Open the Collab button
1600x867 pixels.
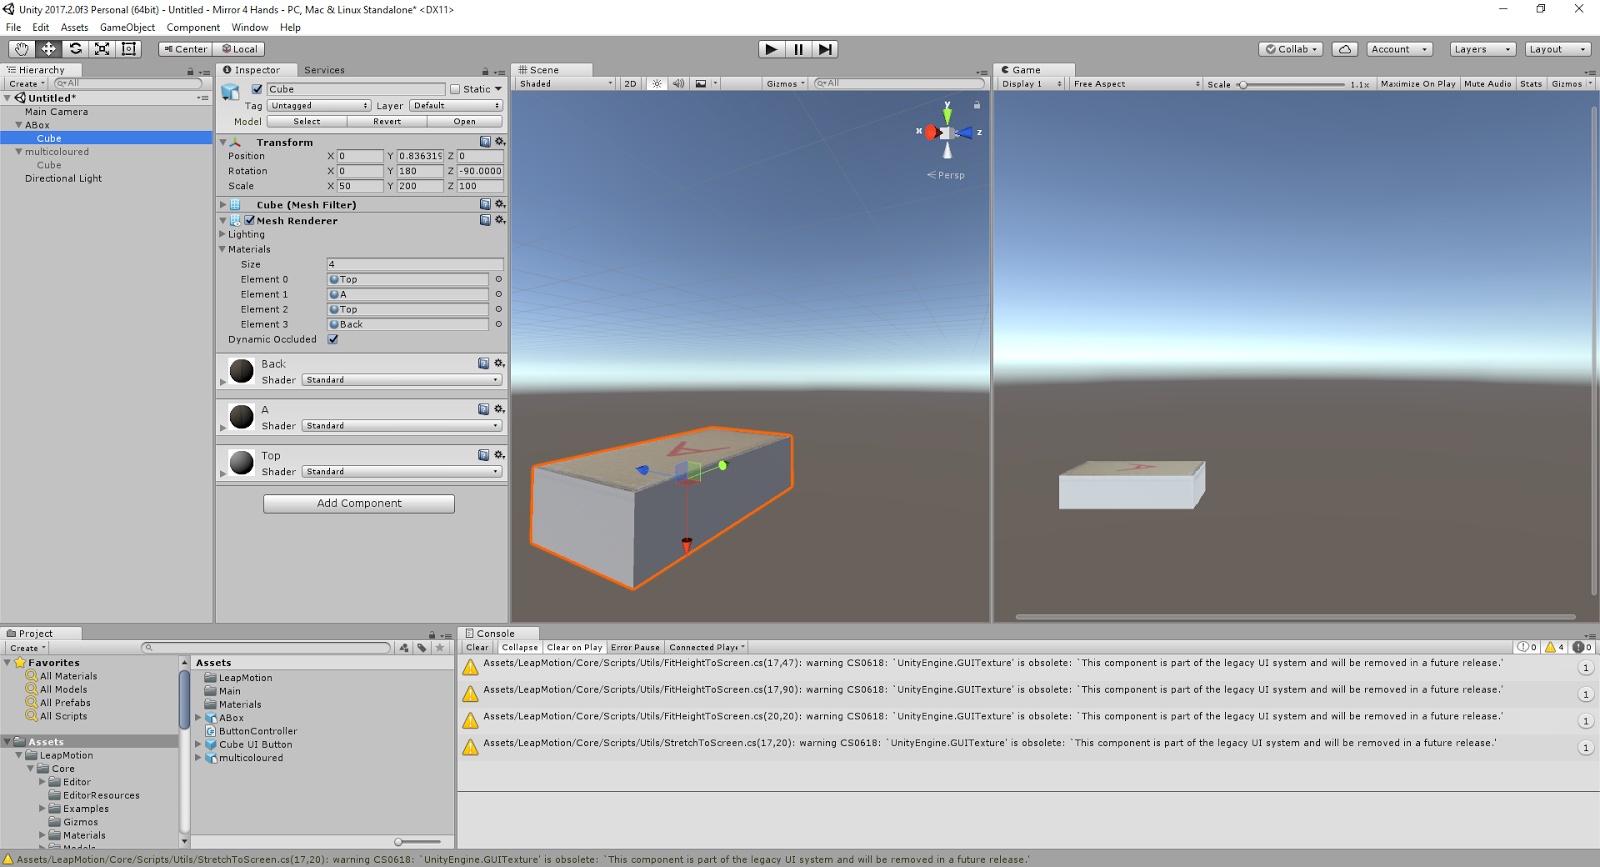click(1291, 49)
